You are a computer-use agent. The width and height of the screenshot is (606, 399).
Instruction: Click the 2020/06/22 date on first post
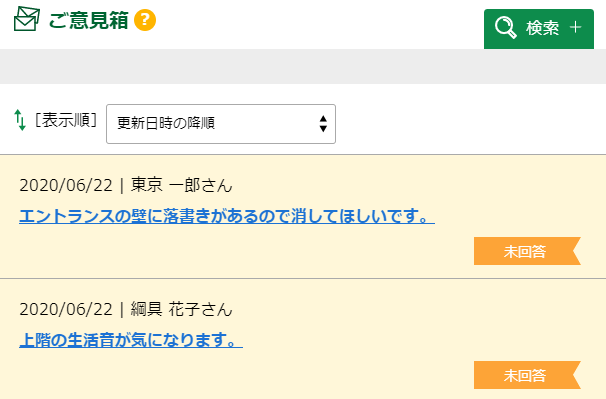66,185
